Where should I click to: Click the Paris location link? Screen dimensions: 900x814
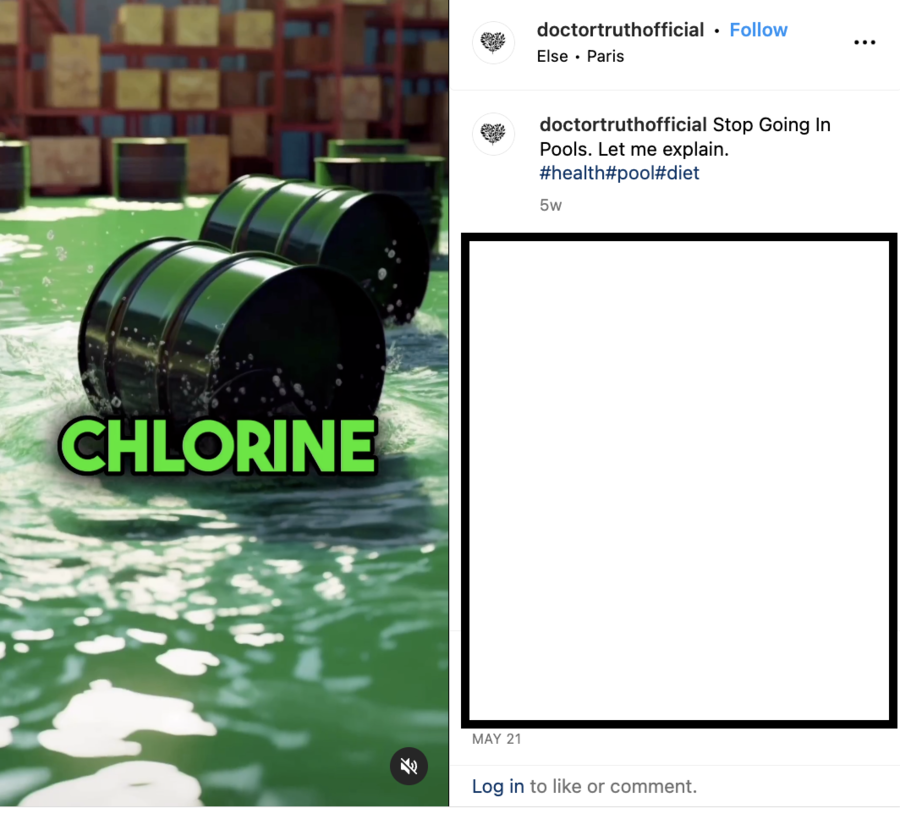pos(605,56)
